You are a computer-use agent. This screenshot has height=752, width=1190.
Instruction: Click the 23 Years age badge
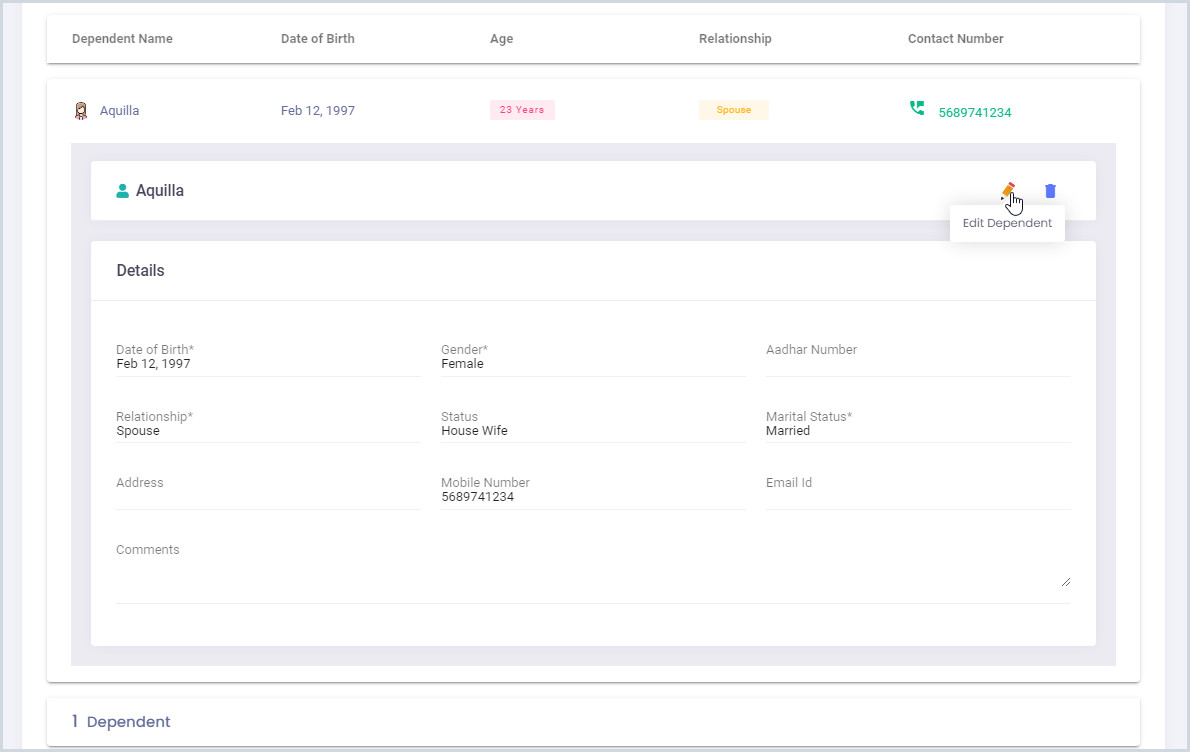[x=522, y=110]
